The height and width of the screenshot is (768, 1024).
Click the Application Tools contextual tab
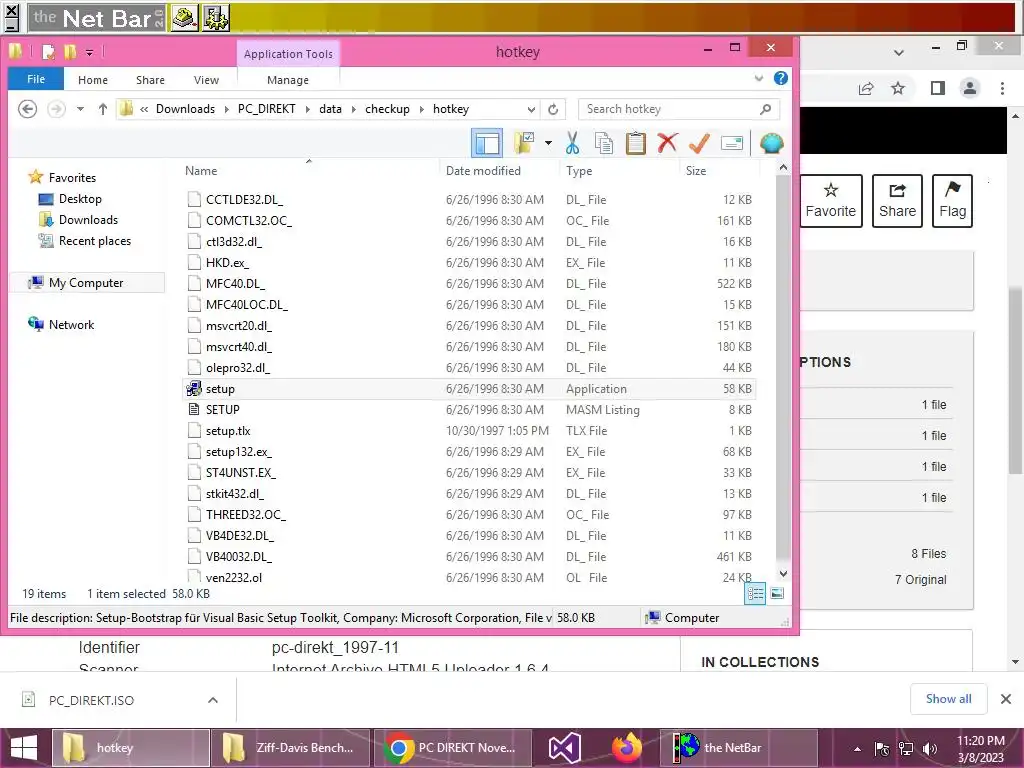point(288,54)
